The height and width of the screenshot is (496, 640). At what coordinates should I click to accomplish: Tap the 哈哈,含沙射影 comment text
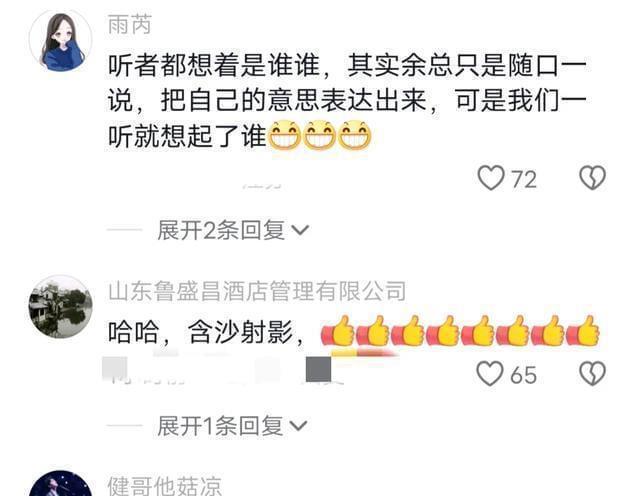(206, 333)
